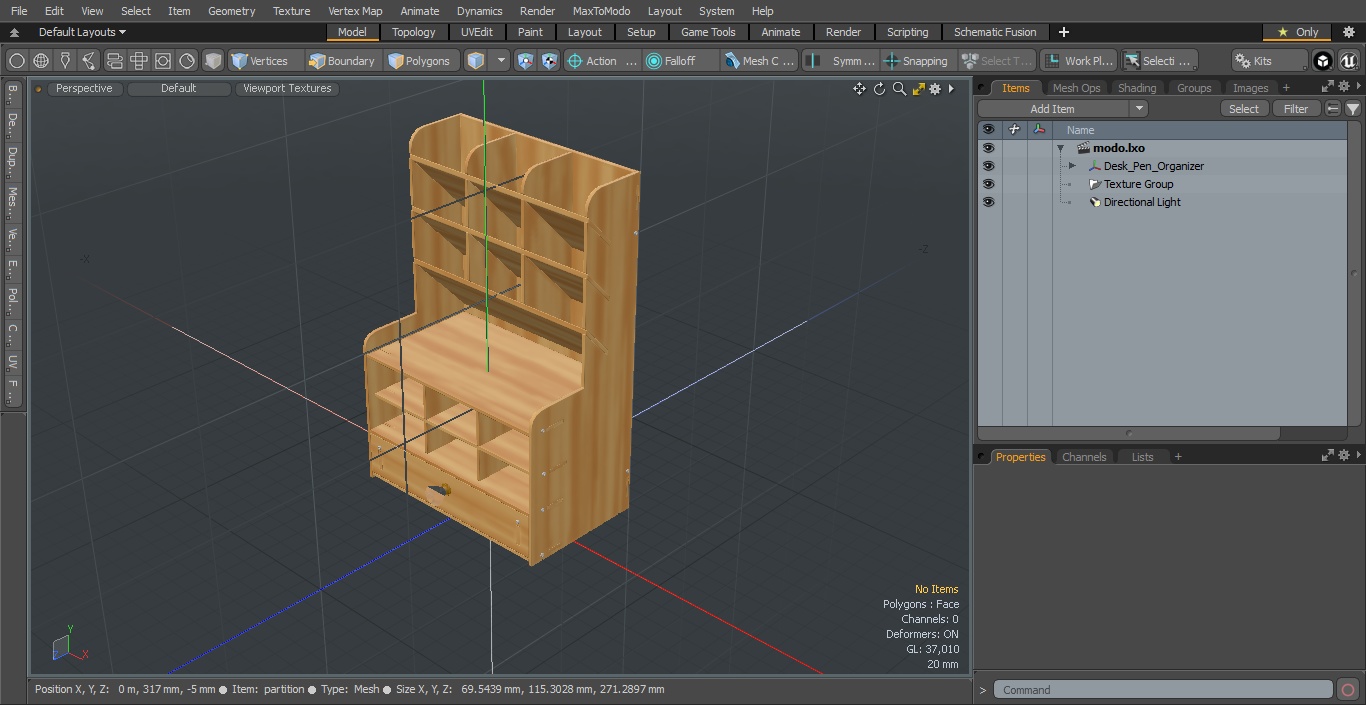The height and width of the screenshot is (705, 1366).
Task: Click the Polygons selection mode button
Action: 420,61
